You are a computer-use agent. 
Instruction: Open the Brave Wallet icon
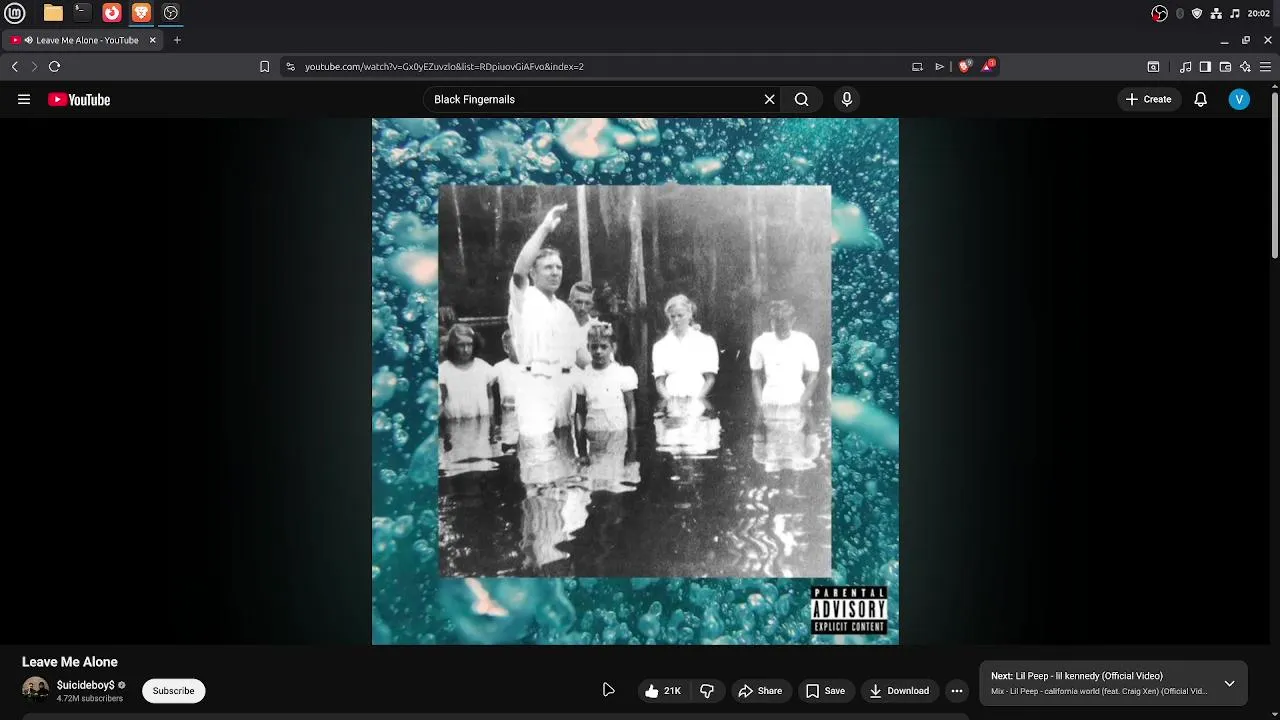point(1225,67)
